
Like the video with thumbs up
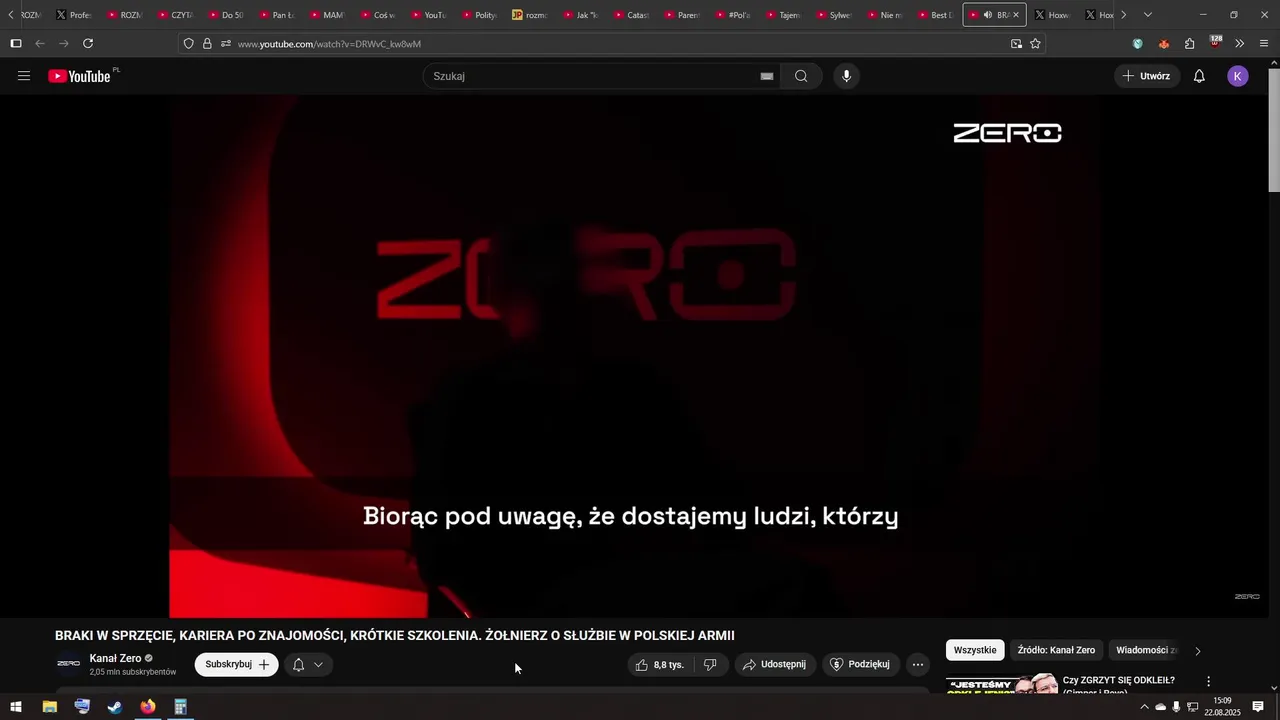click(660, 664)
